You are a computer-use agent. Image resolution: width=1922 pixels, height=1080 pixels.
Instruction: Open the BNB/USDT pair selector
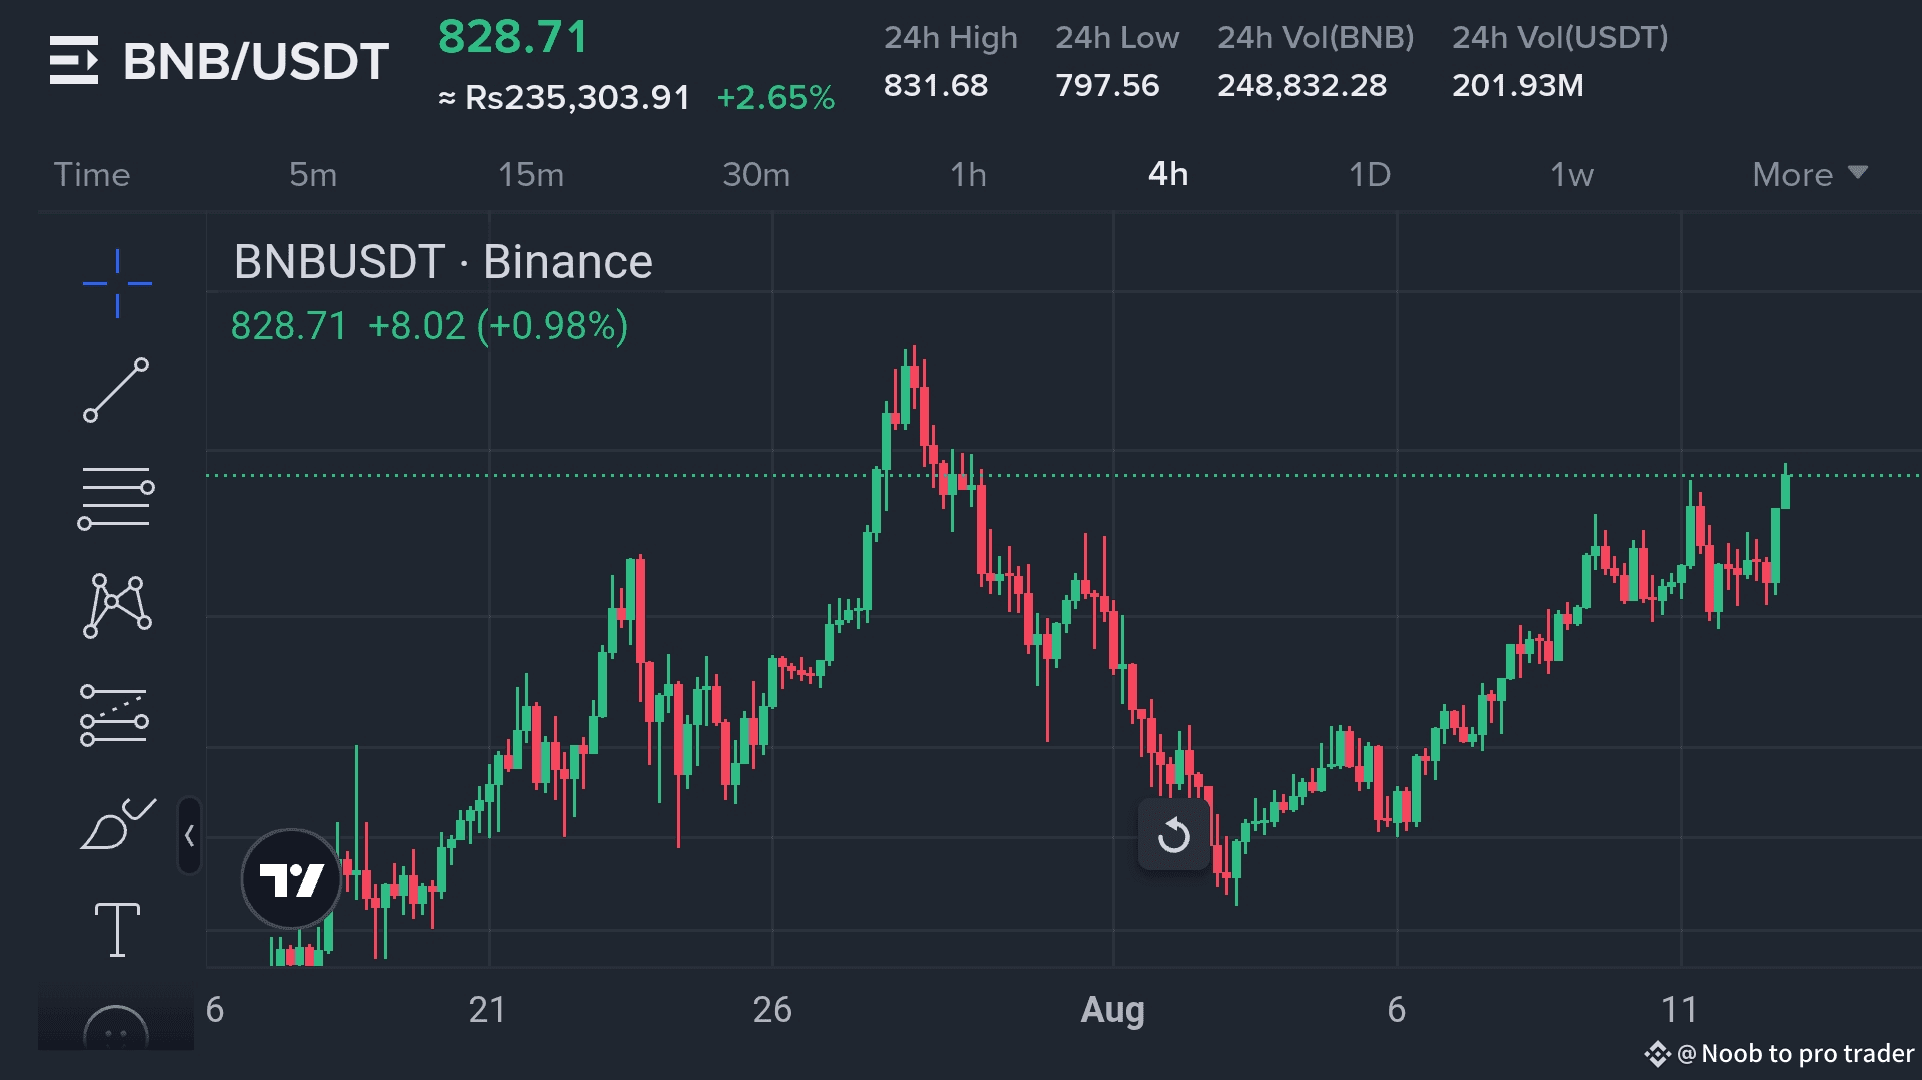tap(255, 62)
